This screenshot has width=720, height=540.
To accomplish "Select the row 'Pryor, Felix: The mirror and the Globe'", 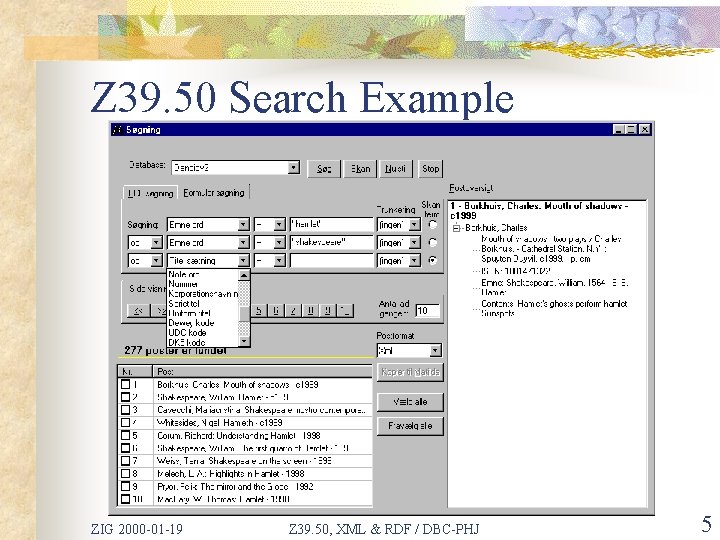I will coord(245,486).
